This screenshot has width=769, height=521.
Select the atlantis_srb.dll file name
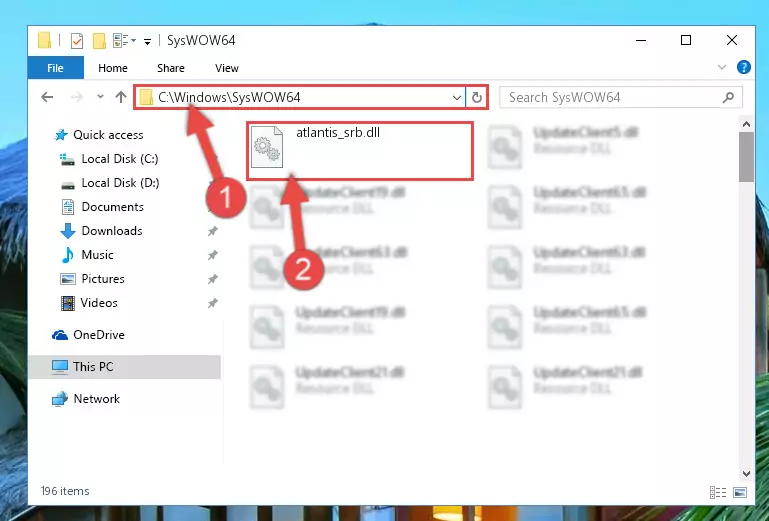[338, 132]
